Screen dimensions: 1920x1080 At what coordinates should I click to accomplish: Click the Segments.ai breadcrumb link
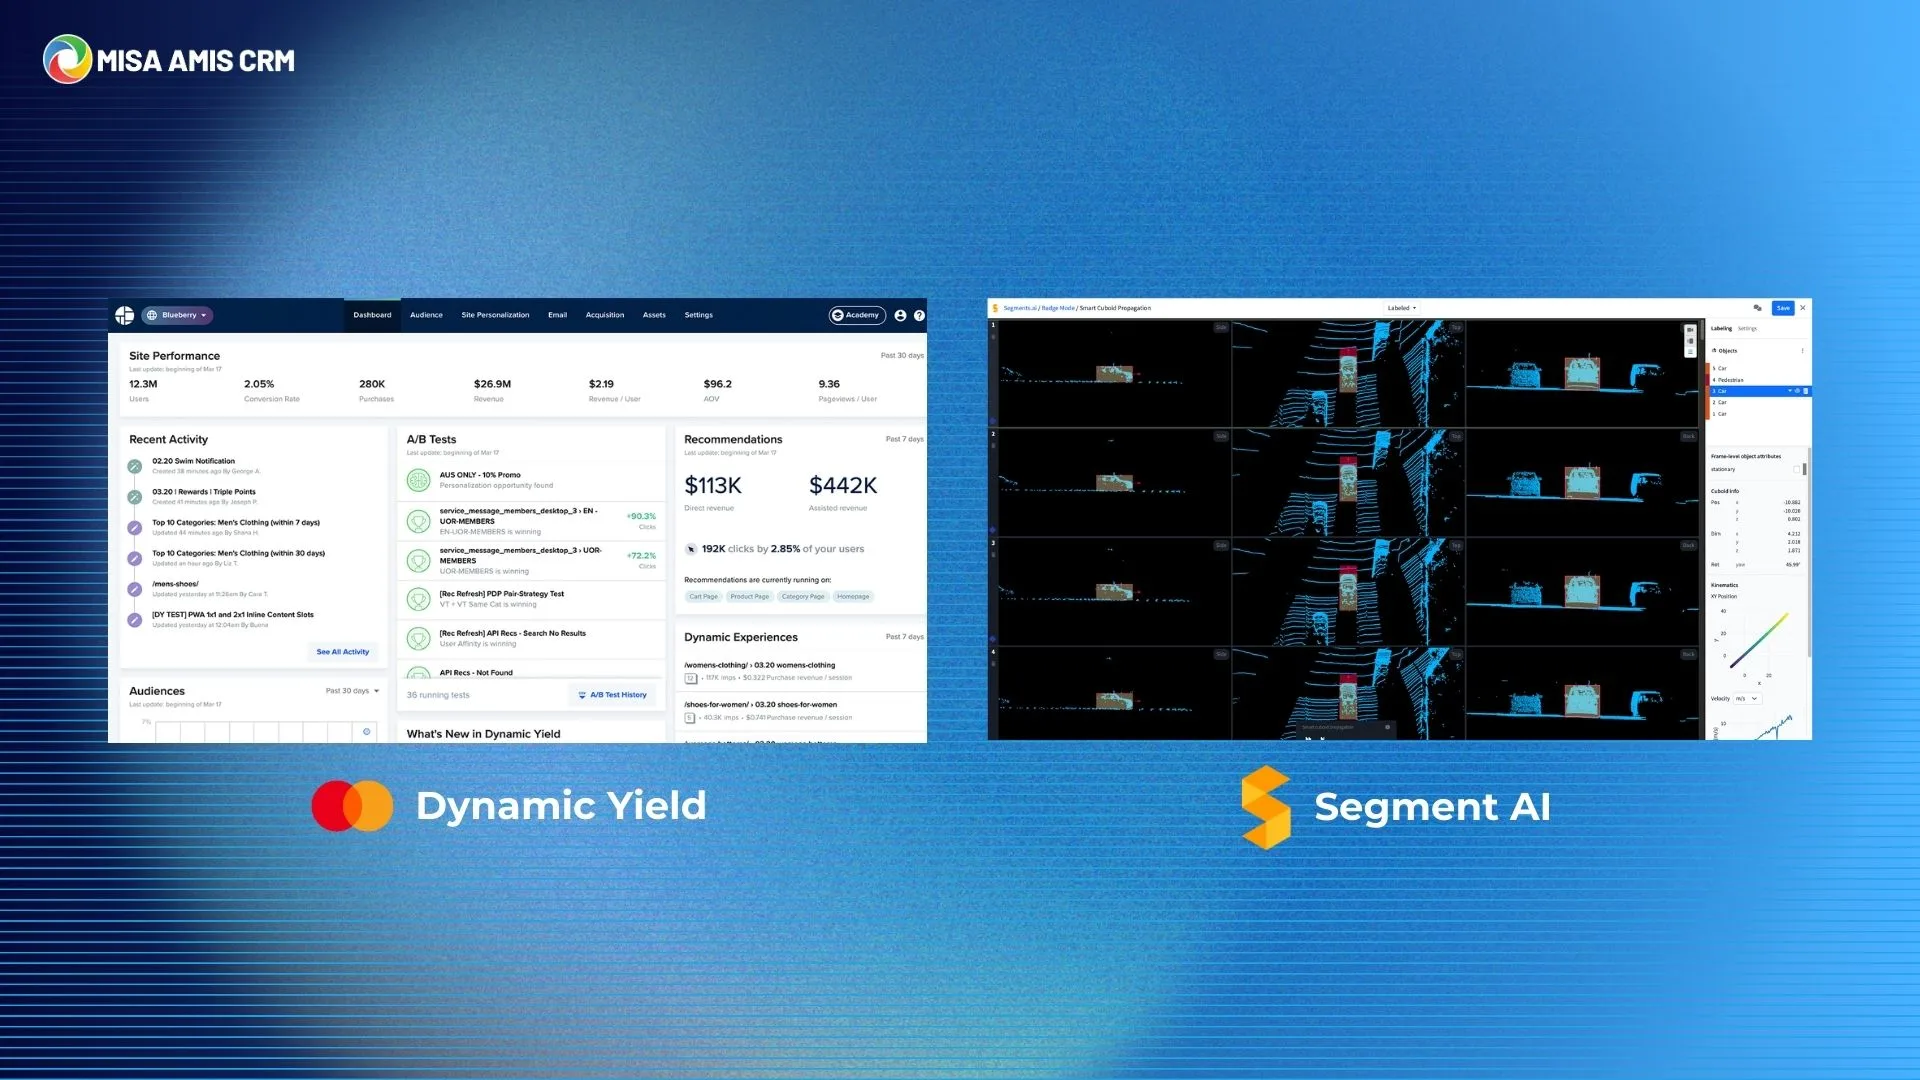coord(1020,308)
